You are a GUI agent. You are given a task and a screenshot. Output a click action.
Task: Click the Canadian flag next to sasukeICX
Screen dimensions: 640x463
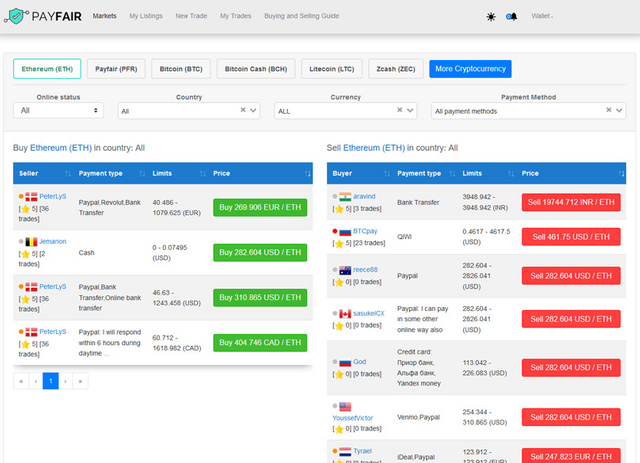pyautogui.click(x=345, y=314)
